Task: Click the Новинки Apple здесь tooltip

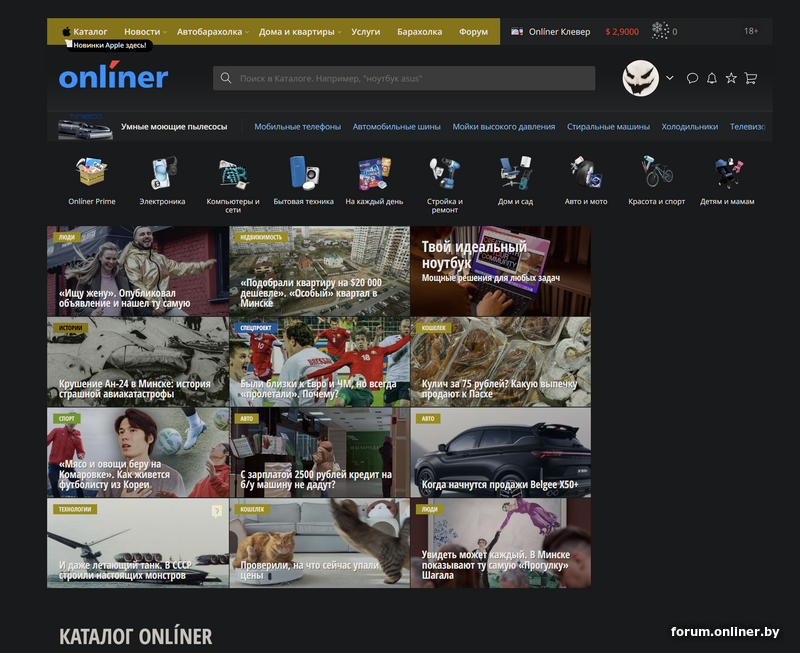Action: [109, 45]
